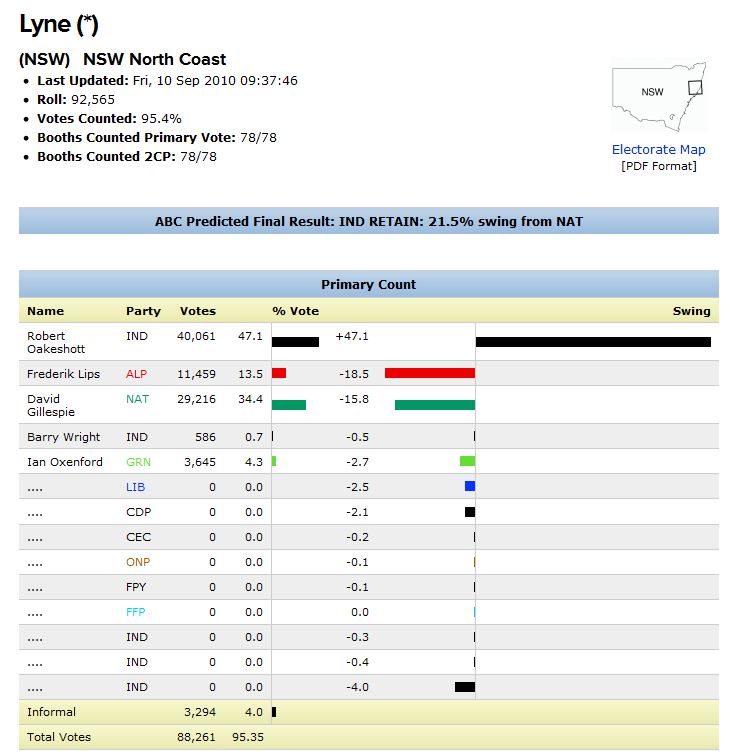Click the Votes column header
Screen dimensions: 732x756
click(197, 311)
